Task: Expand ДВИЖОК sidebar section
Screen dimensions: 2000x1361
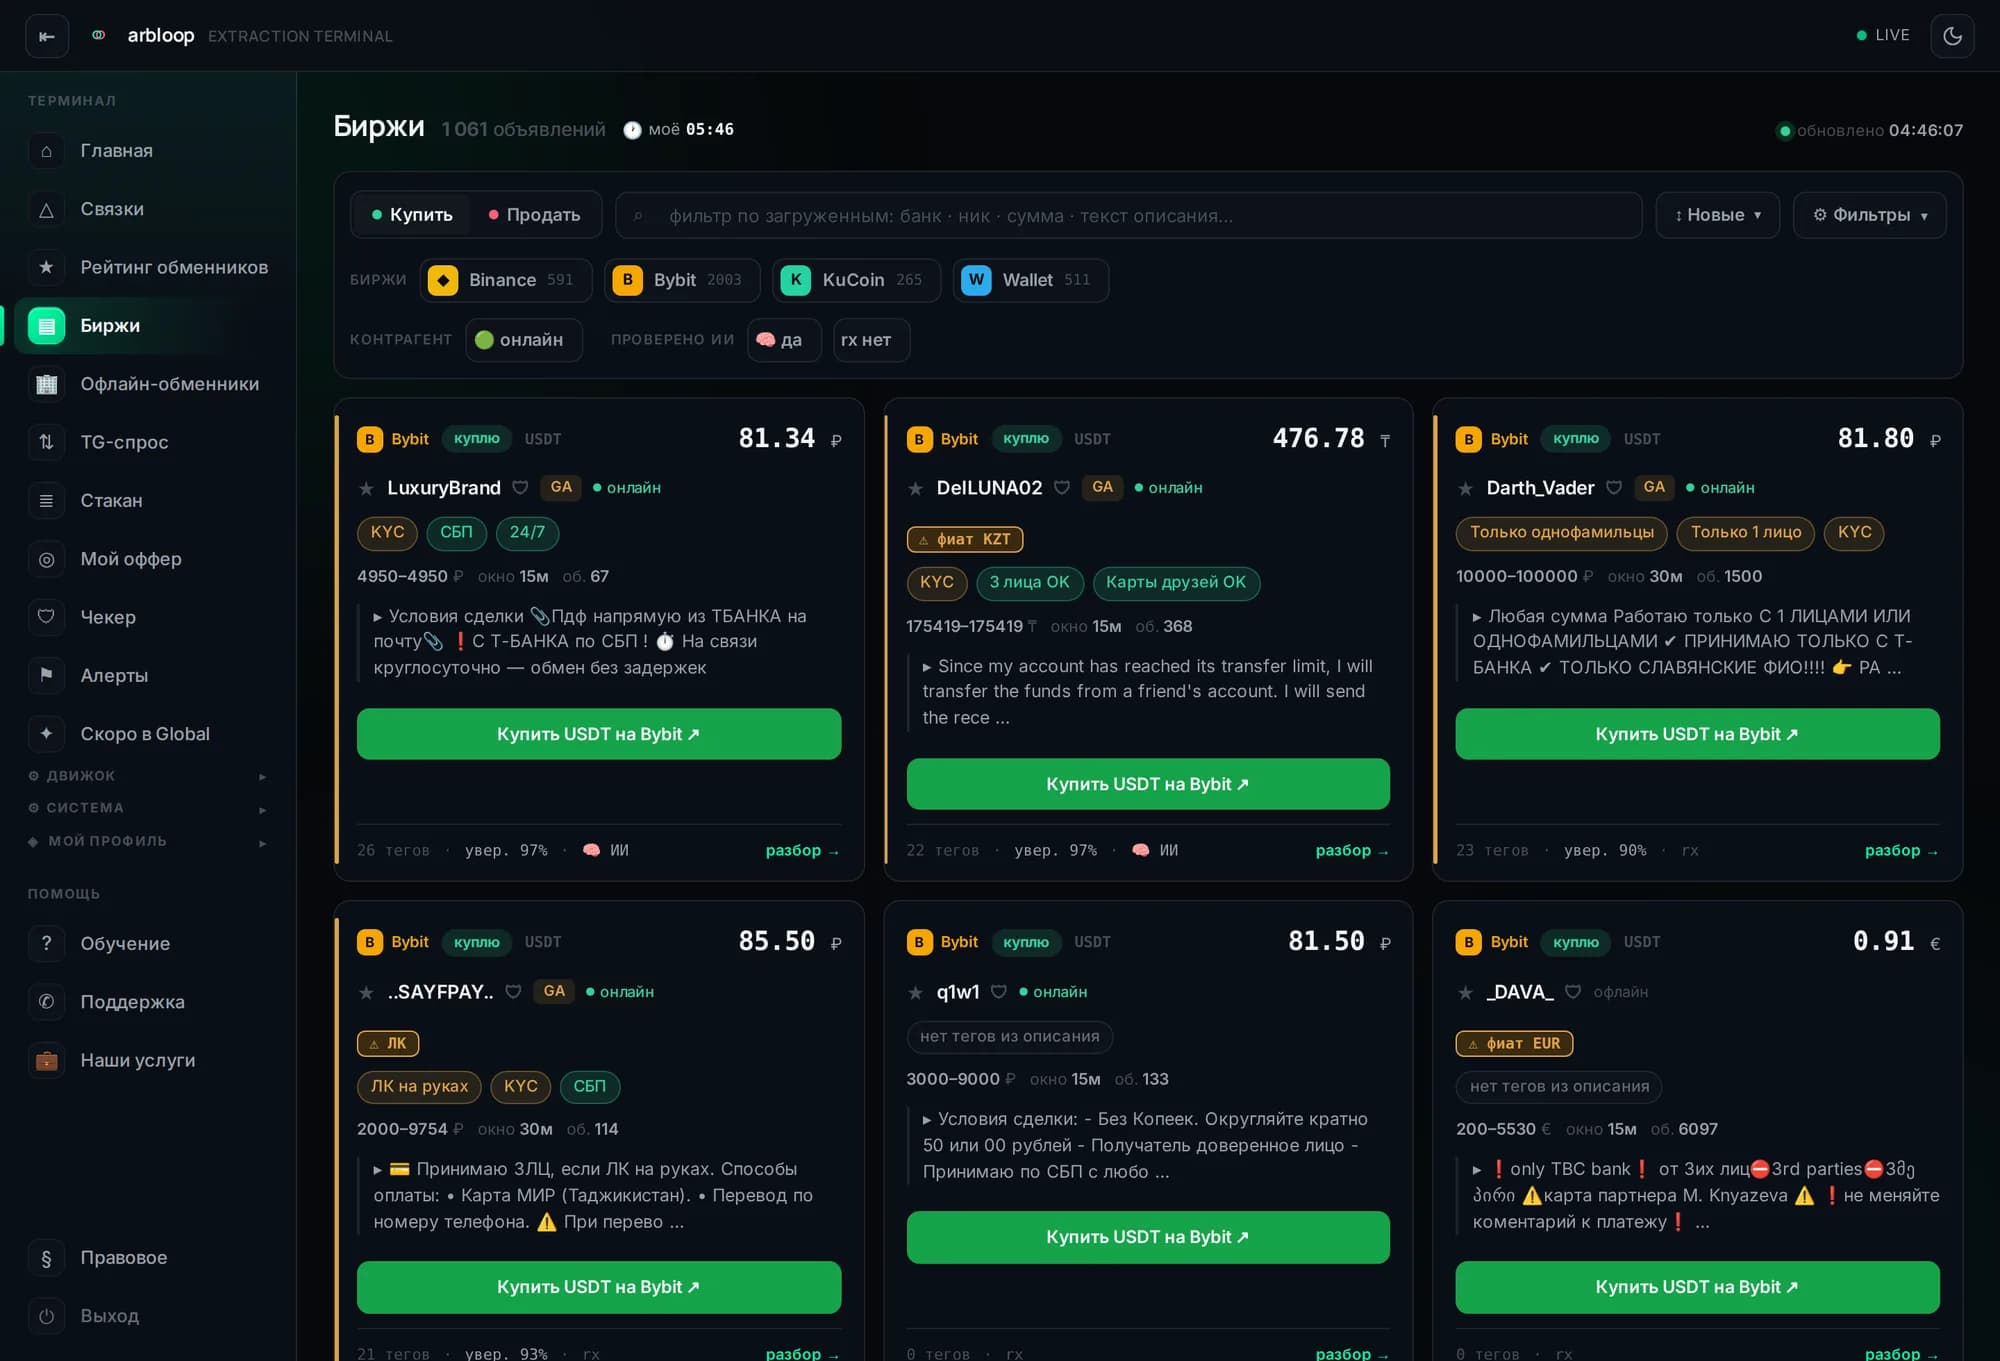Action: point(148,776)
